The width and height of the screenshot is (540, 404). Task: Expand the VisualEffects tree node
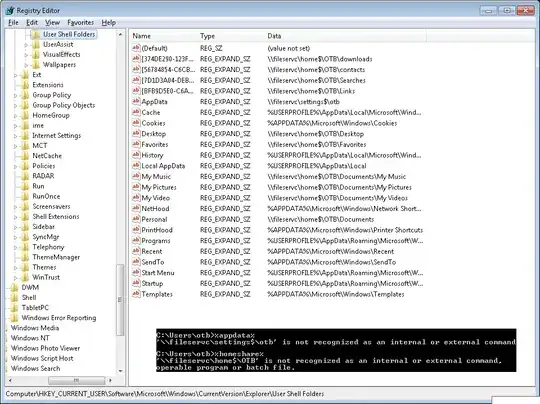[x=26, y=55]
